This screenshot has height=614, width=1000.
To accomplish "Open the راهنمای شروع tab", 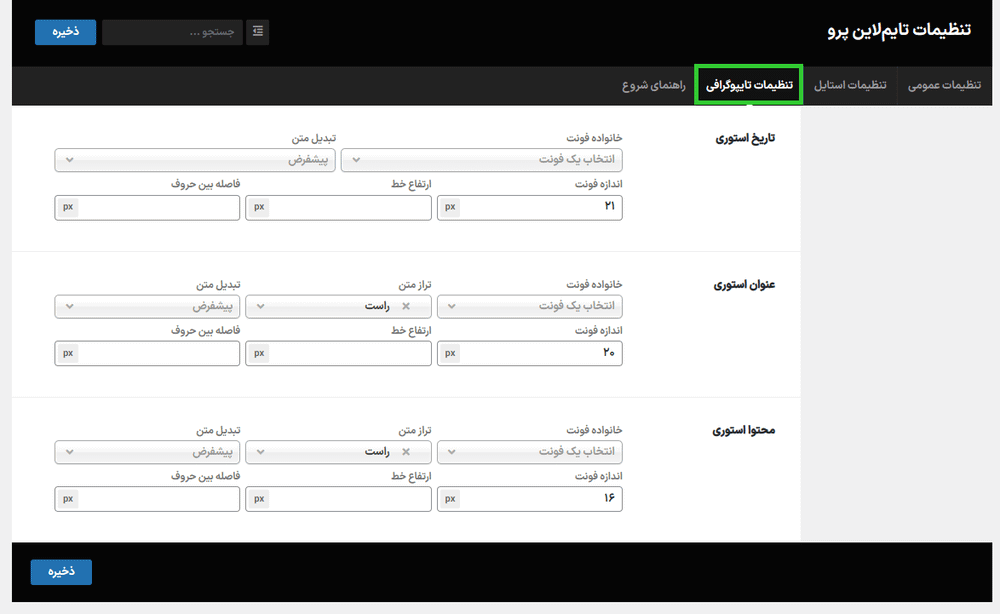I will click(x=654, y=85).
